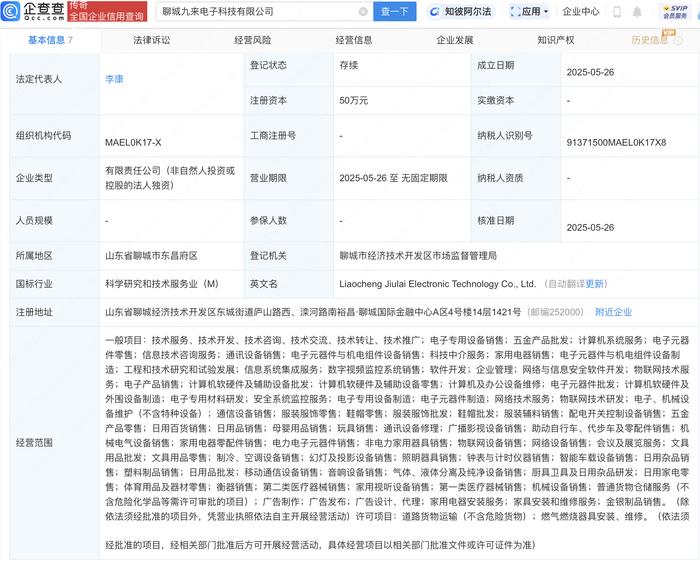Click the 工商注册号 label
Viewport: 700px width, 561px height.
(273, 135)
